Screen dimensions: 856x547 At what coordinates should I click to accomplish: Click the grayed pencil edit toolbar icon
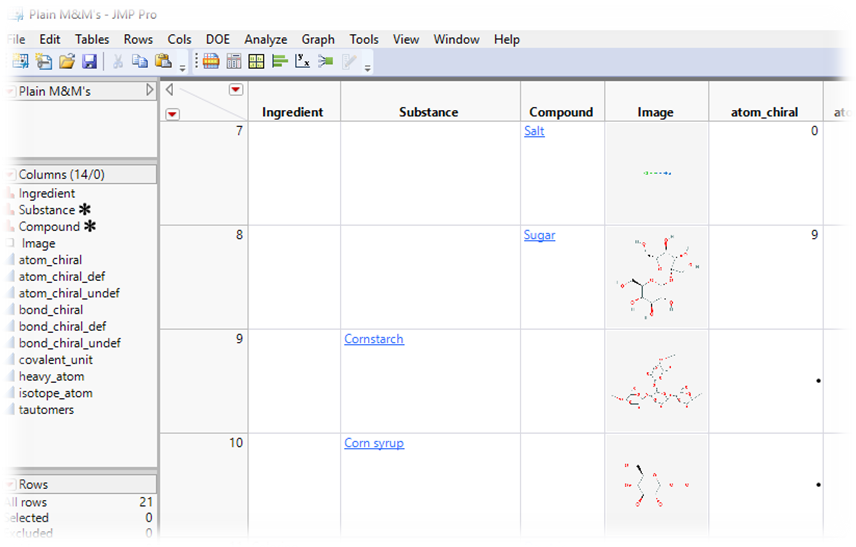coord(349,61)
